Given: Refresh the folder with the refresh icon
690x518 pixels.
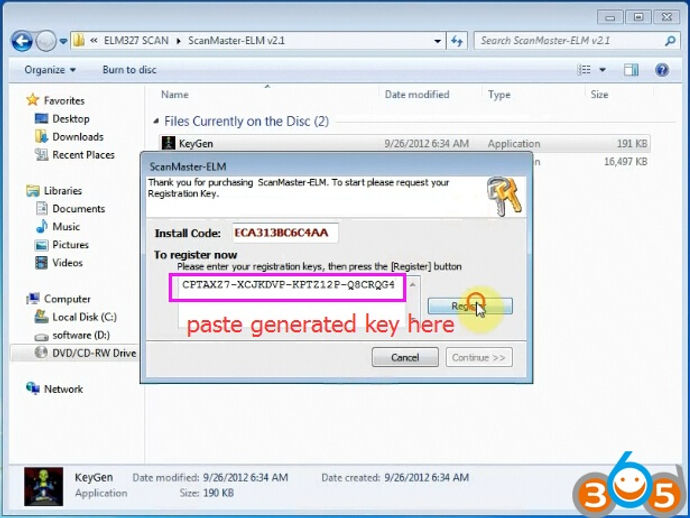Looking at the screenshot, I should (457, 41).
